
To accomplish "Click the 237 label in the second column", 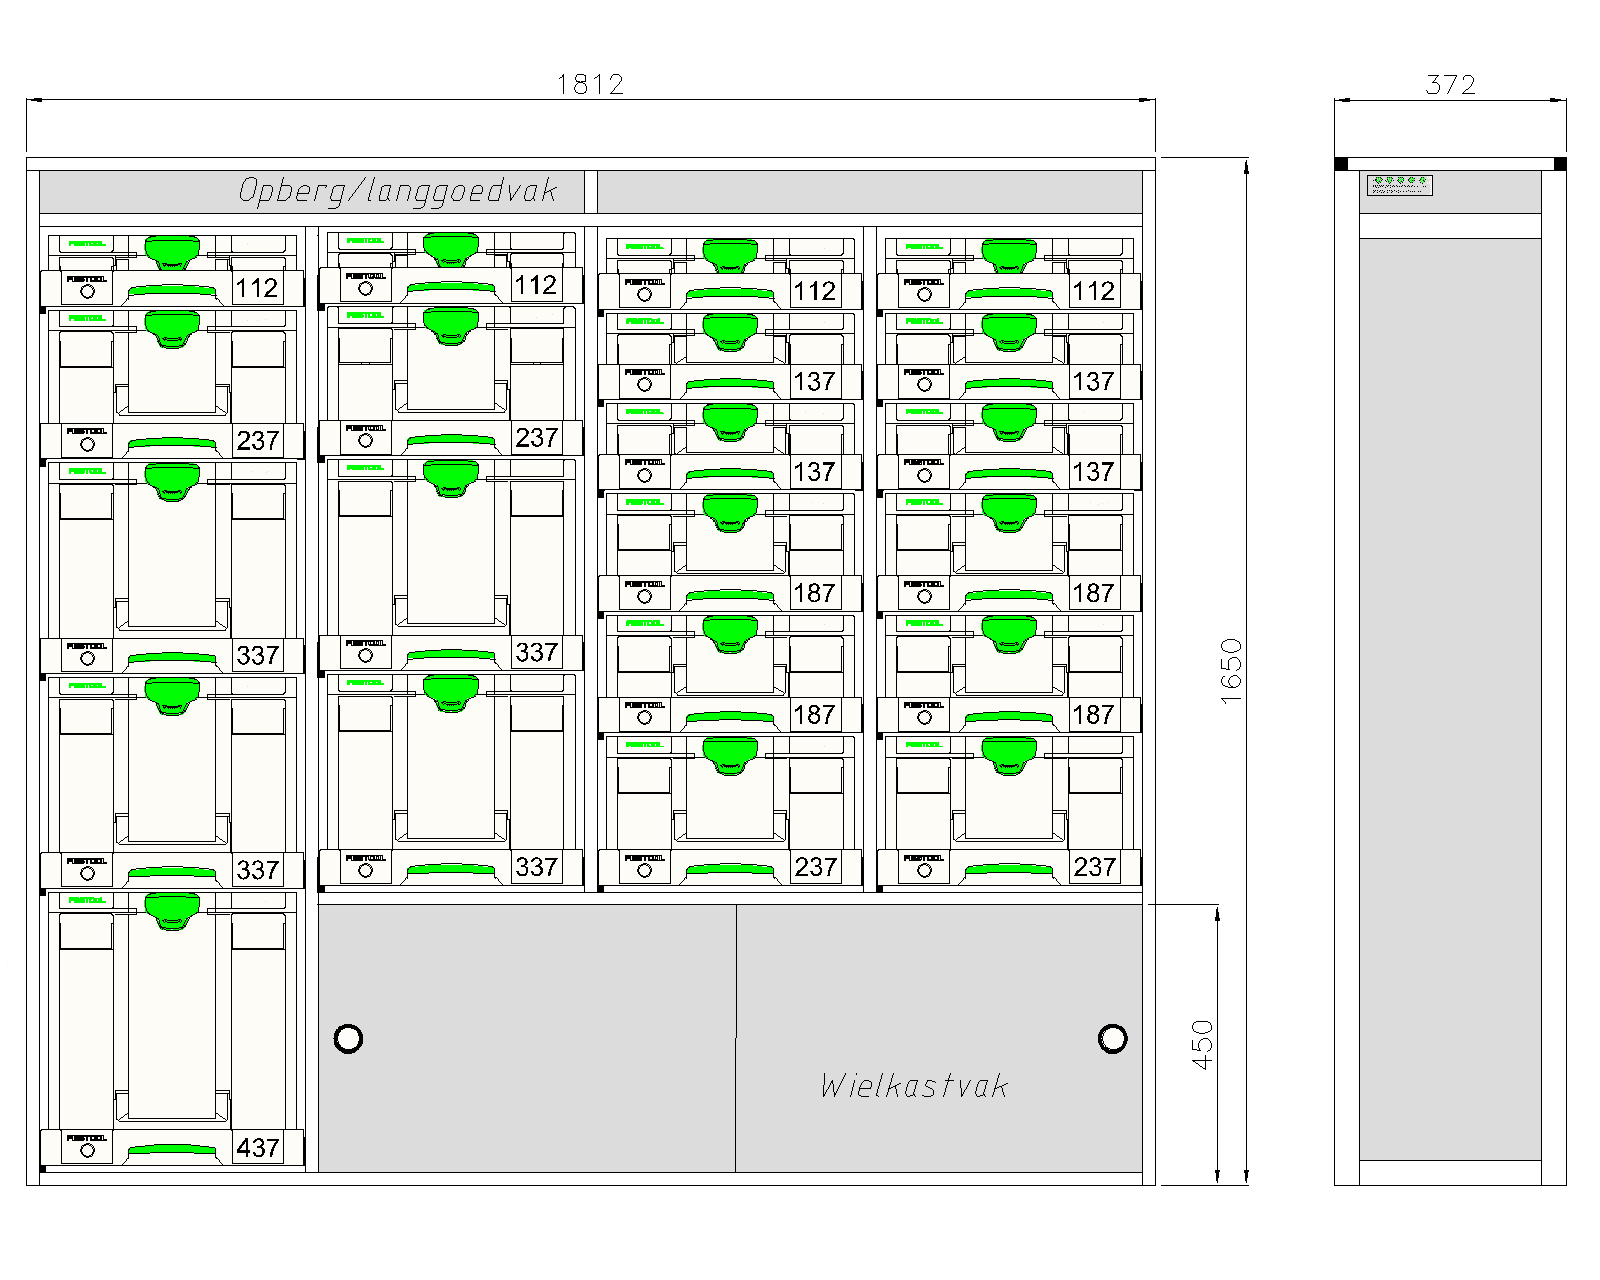I will click(536, 437).
